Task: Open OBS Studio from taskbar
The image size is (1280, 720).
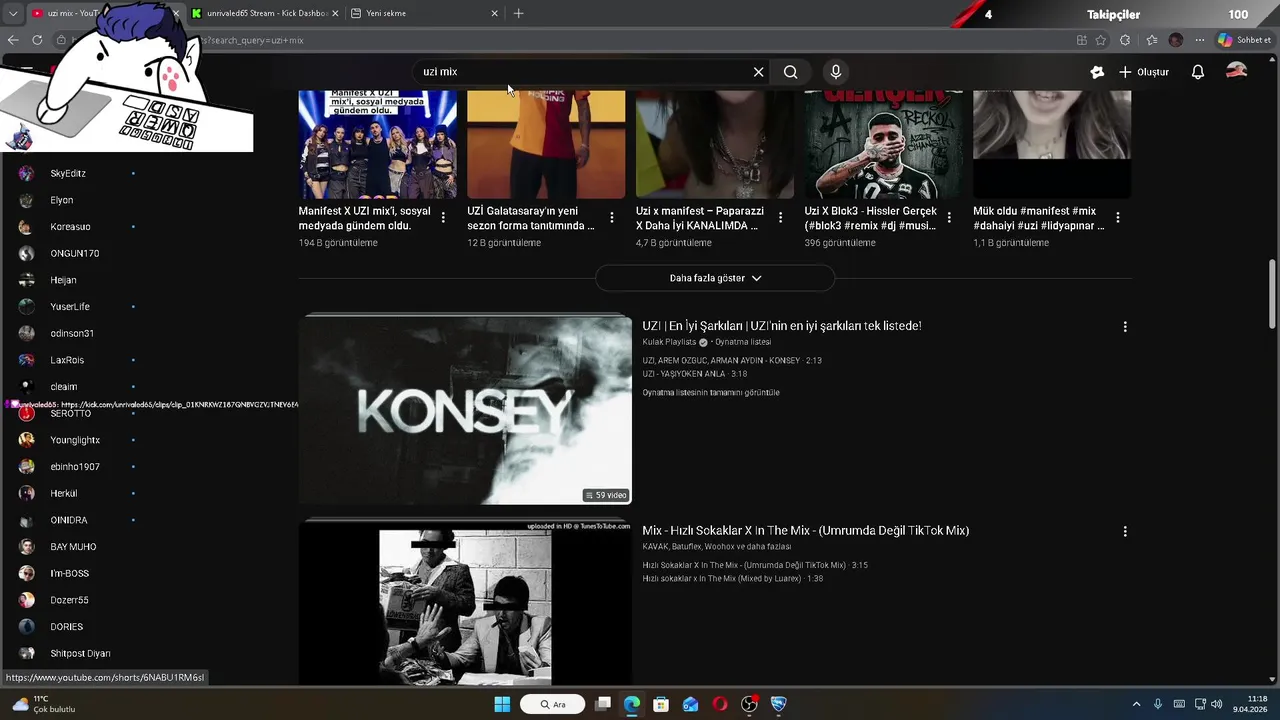Action: (749, 704)
